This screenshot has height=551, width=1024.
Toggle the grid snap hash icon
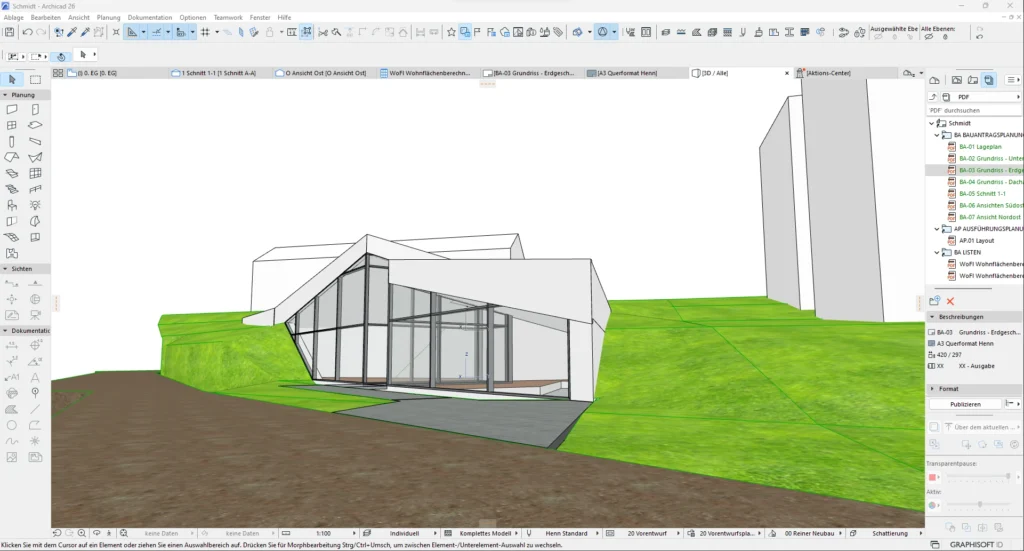(x=205, y=32)
